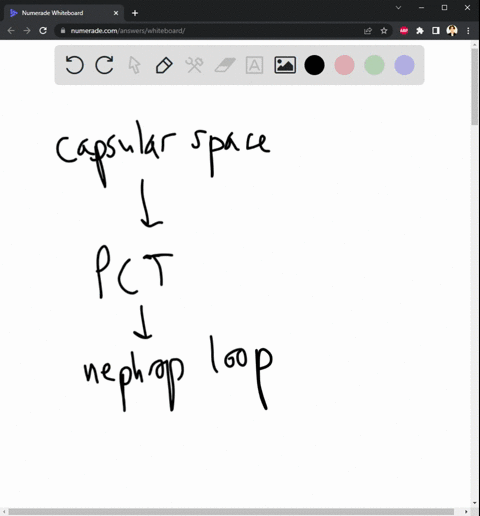
Task: Pick the green ink color
Action: (374, 65)
